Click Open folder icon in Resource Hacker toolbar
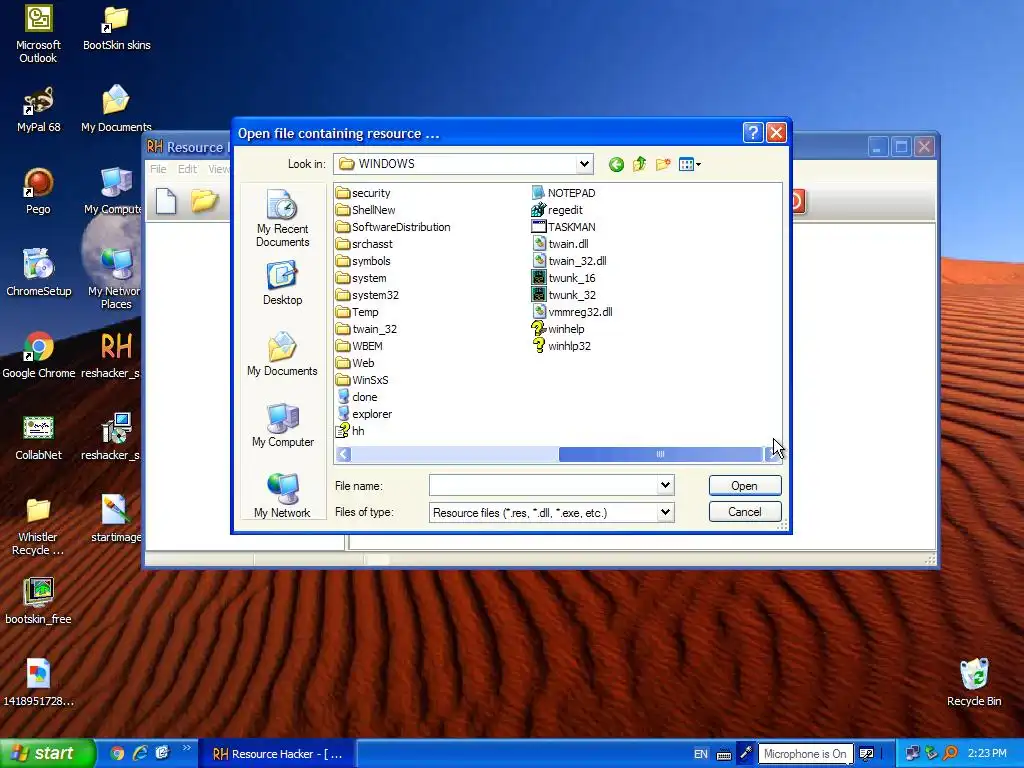The width and height of the screenshot is (1024, 768). [204, 200]
